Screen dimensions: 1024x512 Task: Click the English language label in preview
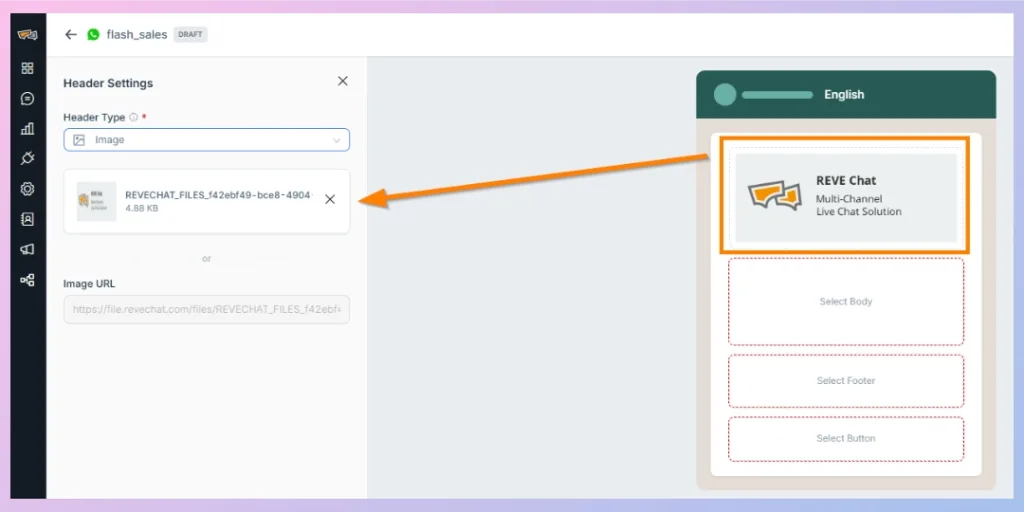coord(844,95)
